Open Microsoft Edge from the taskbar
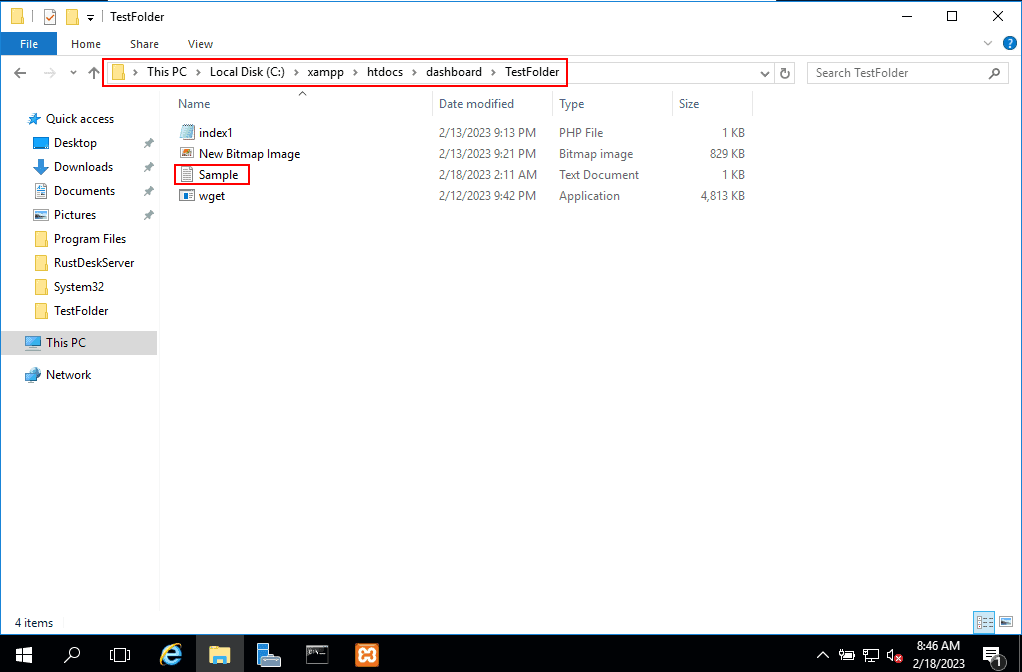1022x672 pixels. [170, 655]
